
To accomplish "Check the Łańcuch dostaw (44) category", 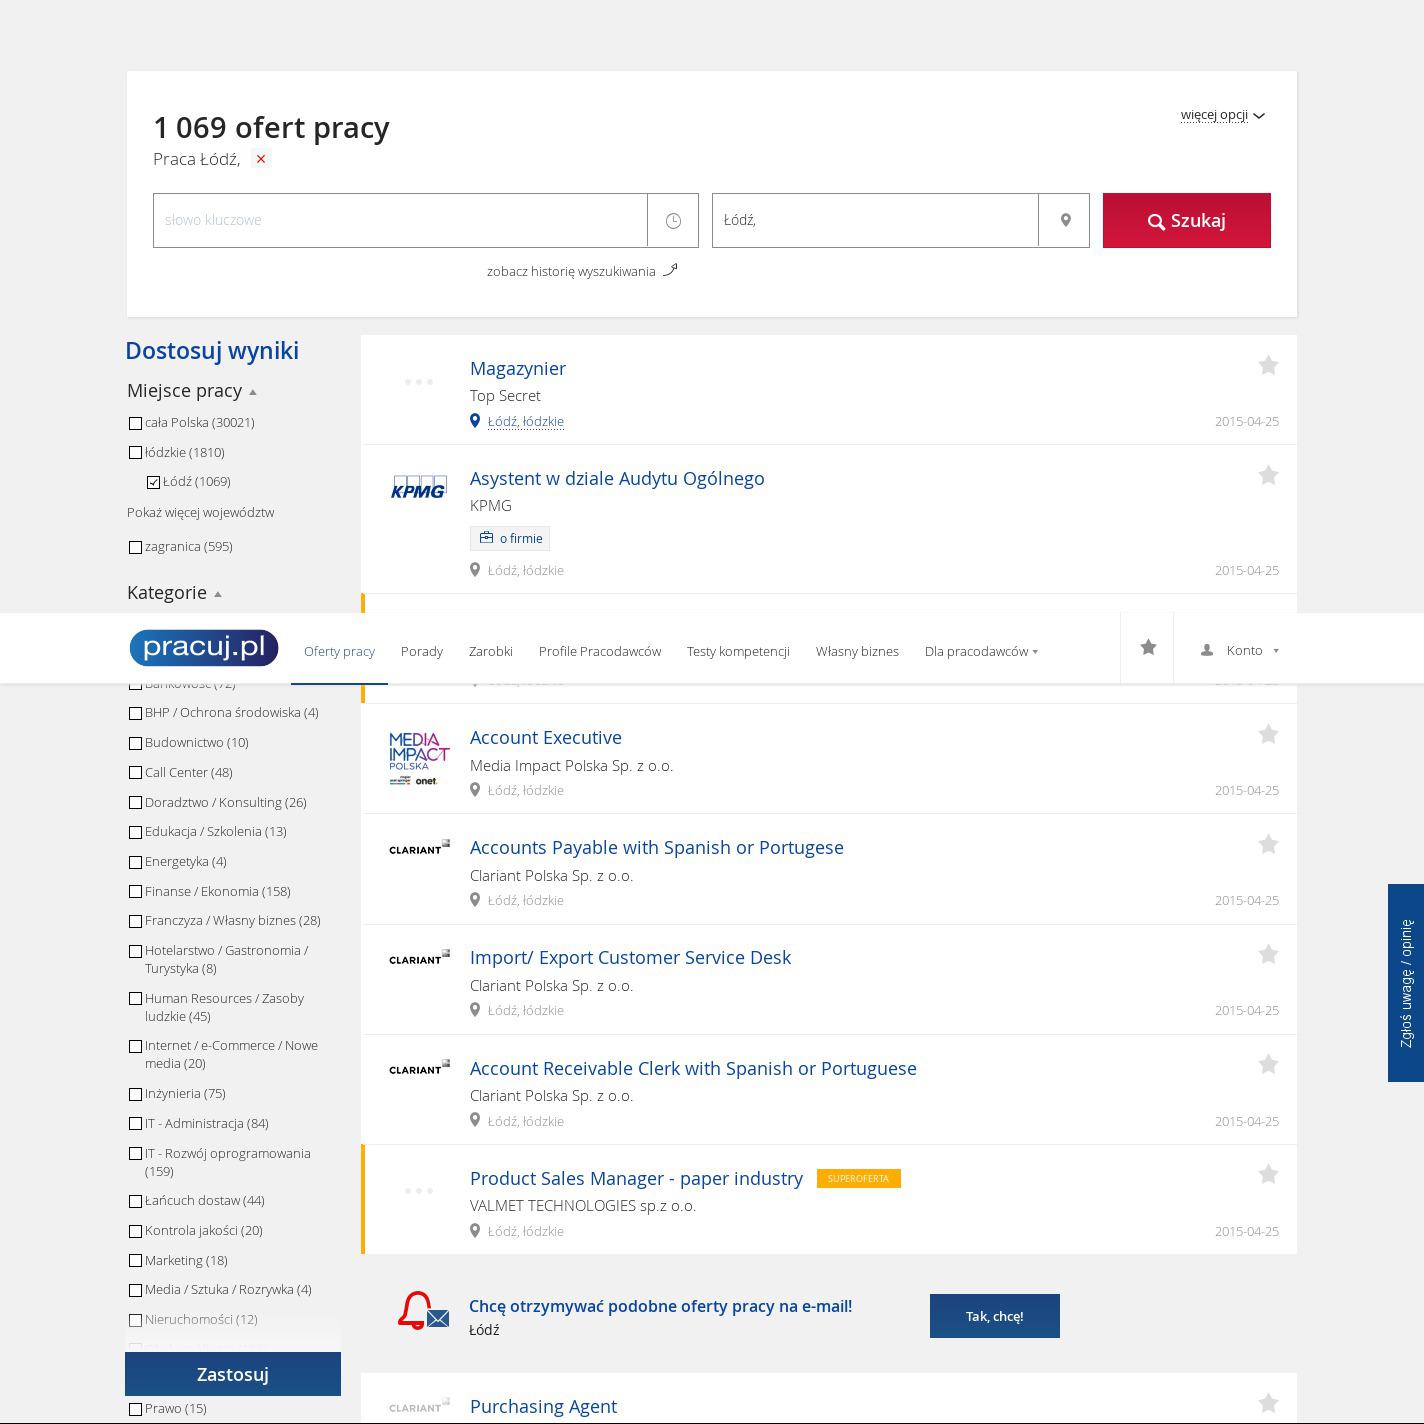I will 135,1201.
